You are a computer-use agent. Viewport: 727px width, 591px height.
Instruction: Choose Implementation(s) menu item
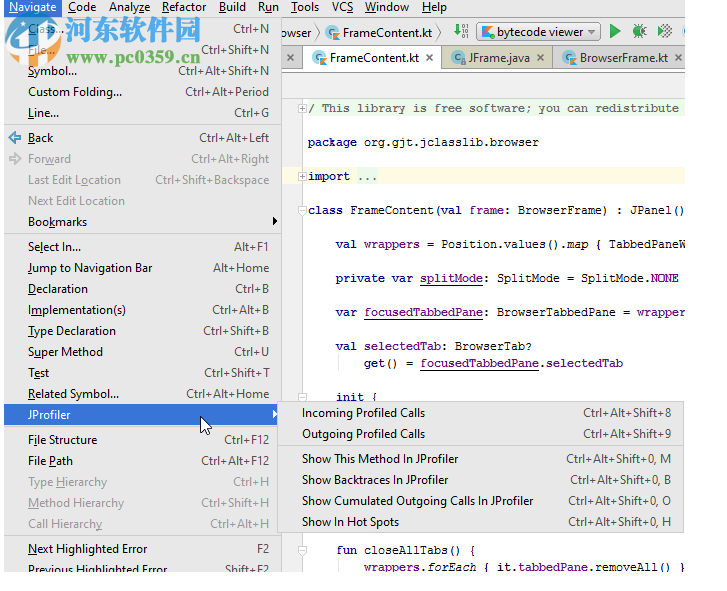point(142,310)
